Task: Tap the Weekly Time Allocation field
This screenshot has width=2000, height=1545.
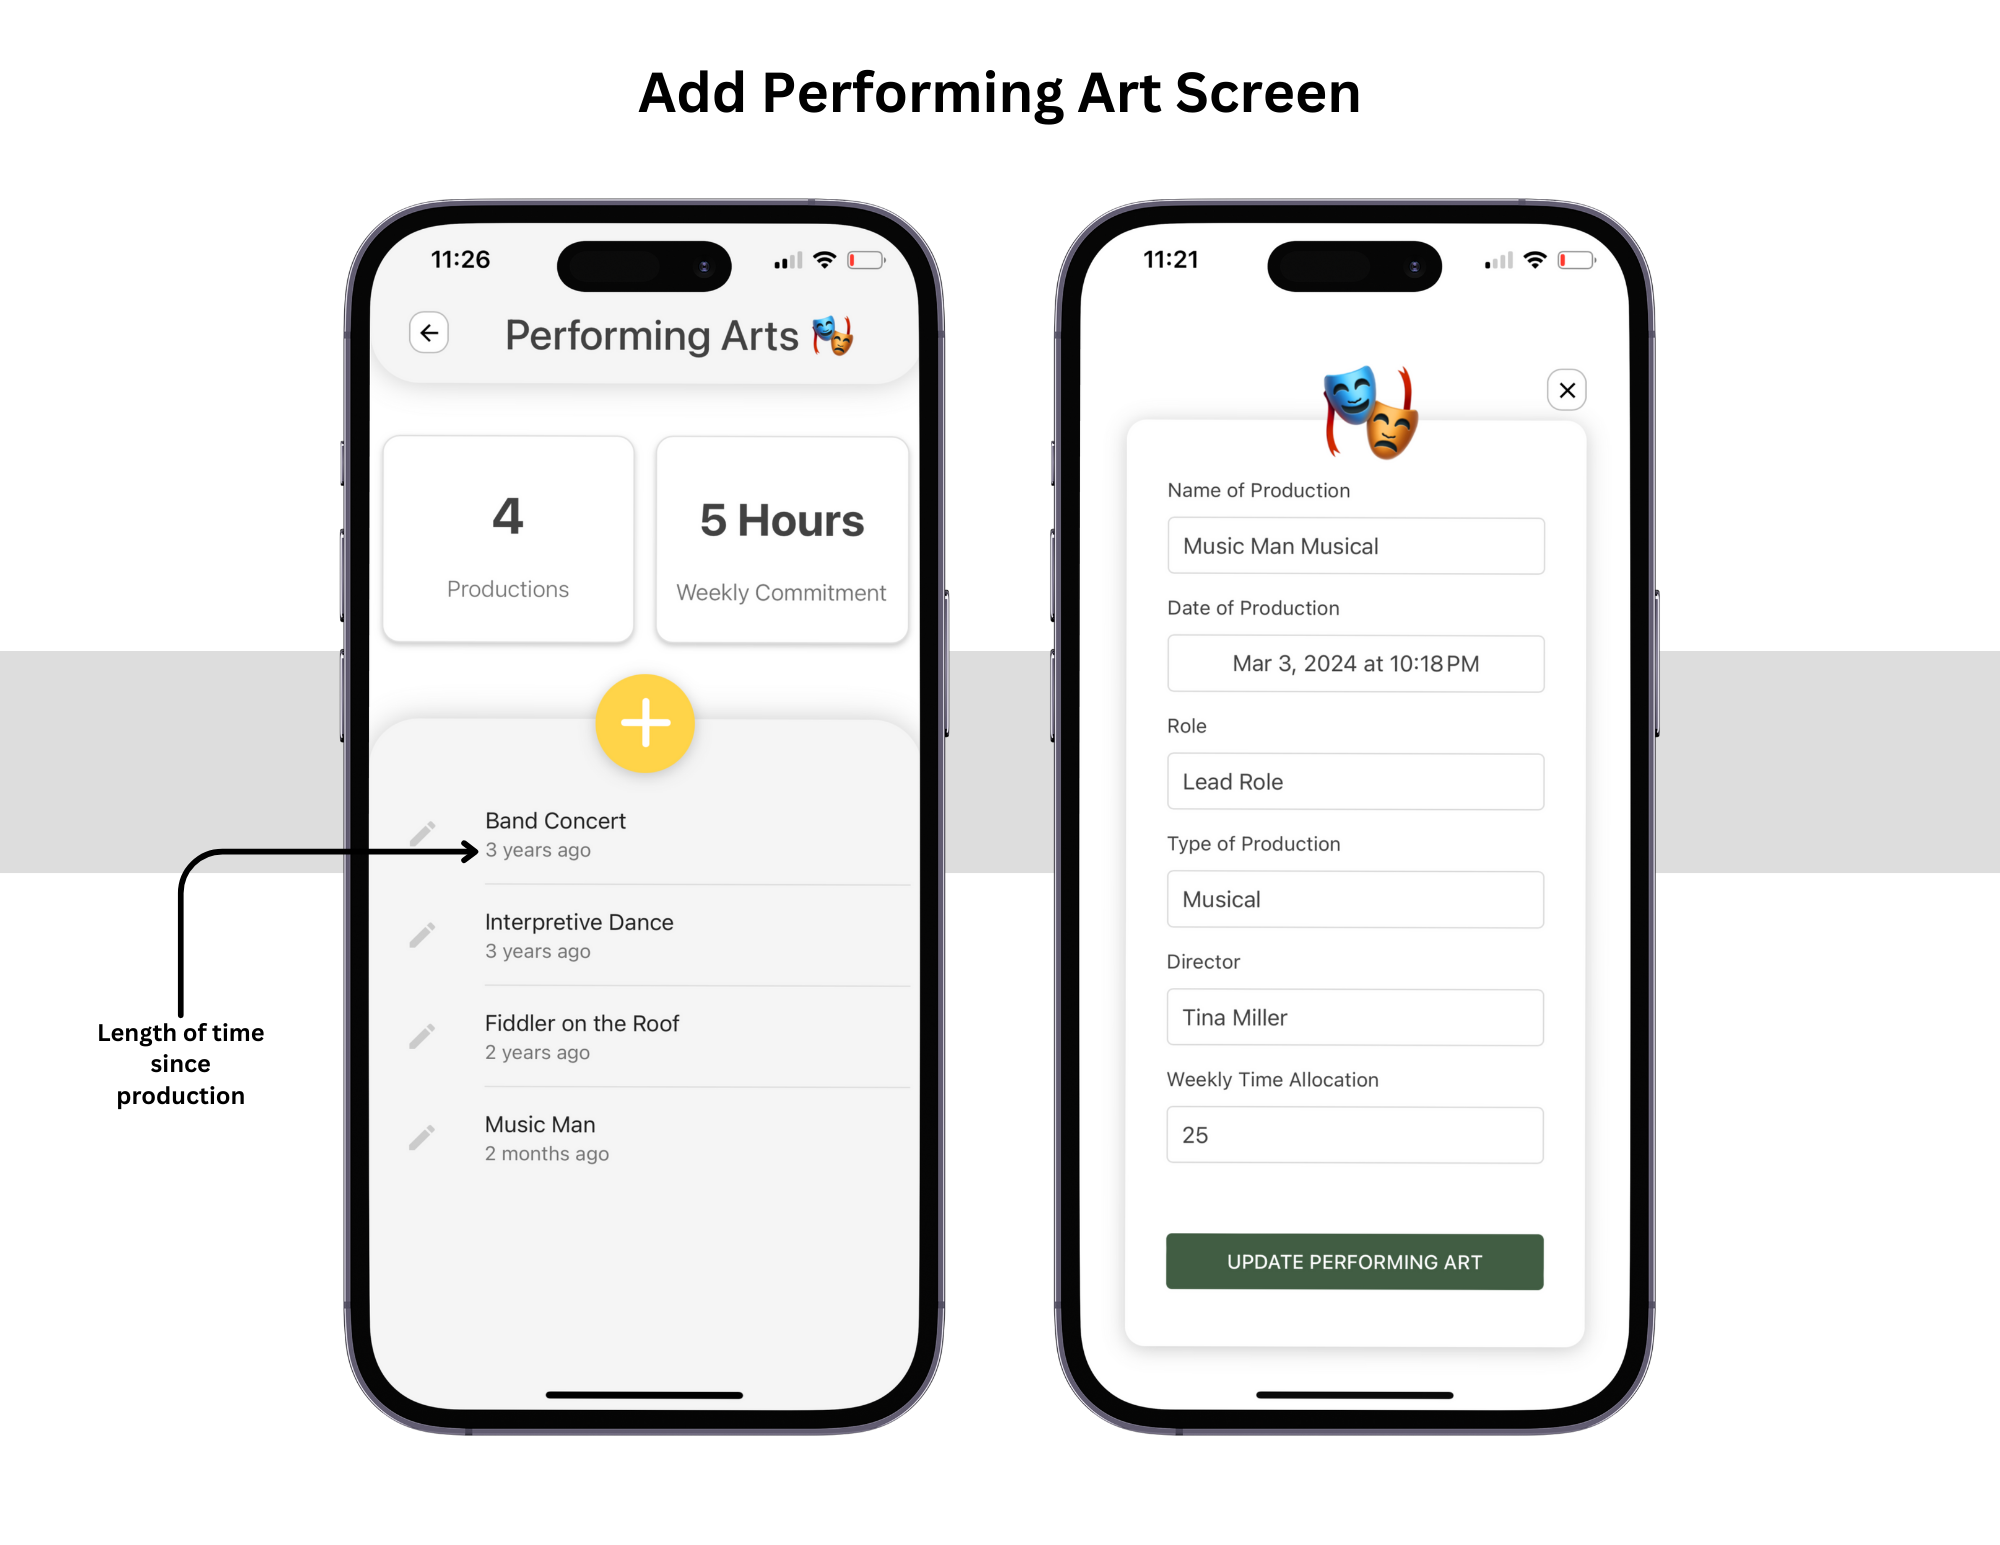Action: tap(1354, 1133)
